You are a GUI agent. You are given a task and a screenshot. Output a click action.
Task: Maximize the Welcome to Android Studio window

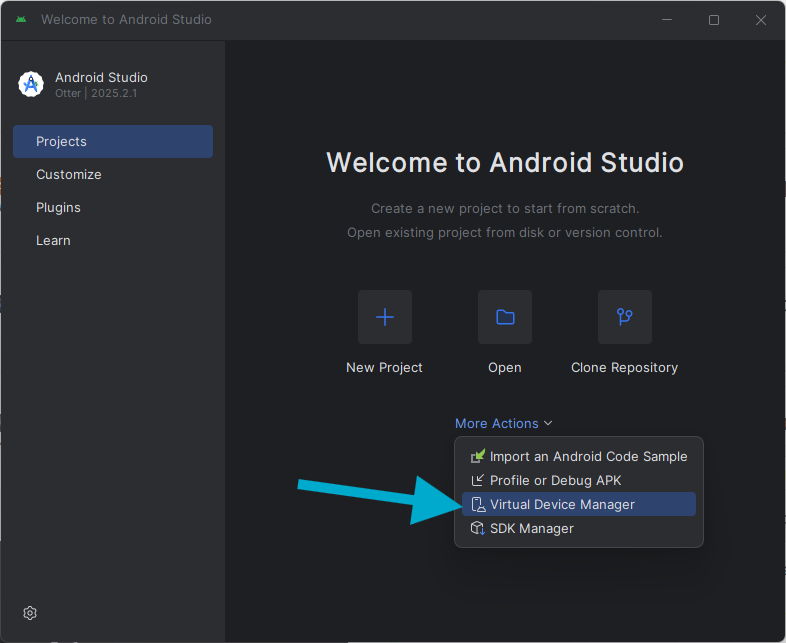click(714, 20)
